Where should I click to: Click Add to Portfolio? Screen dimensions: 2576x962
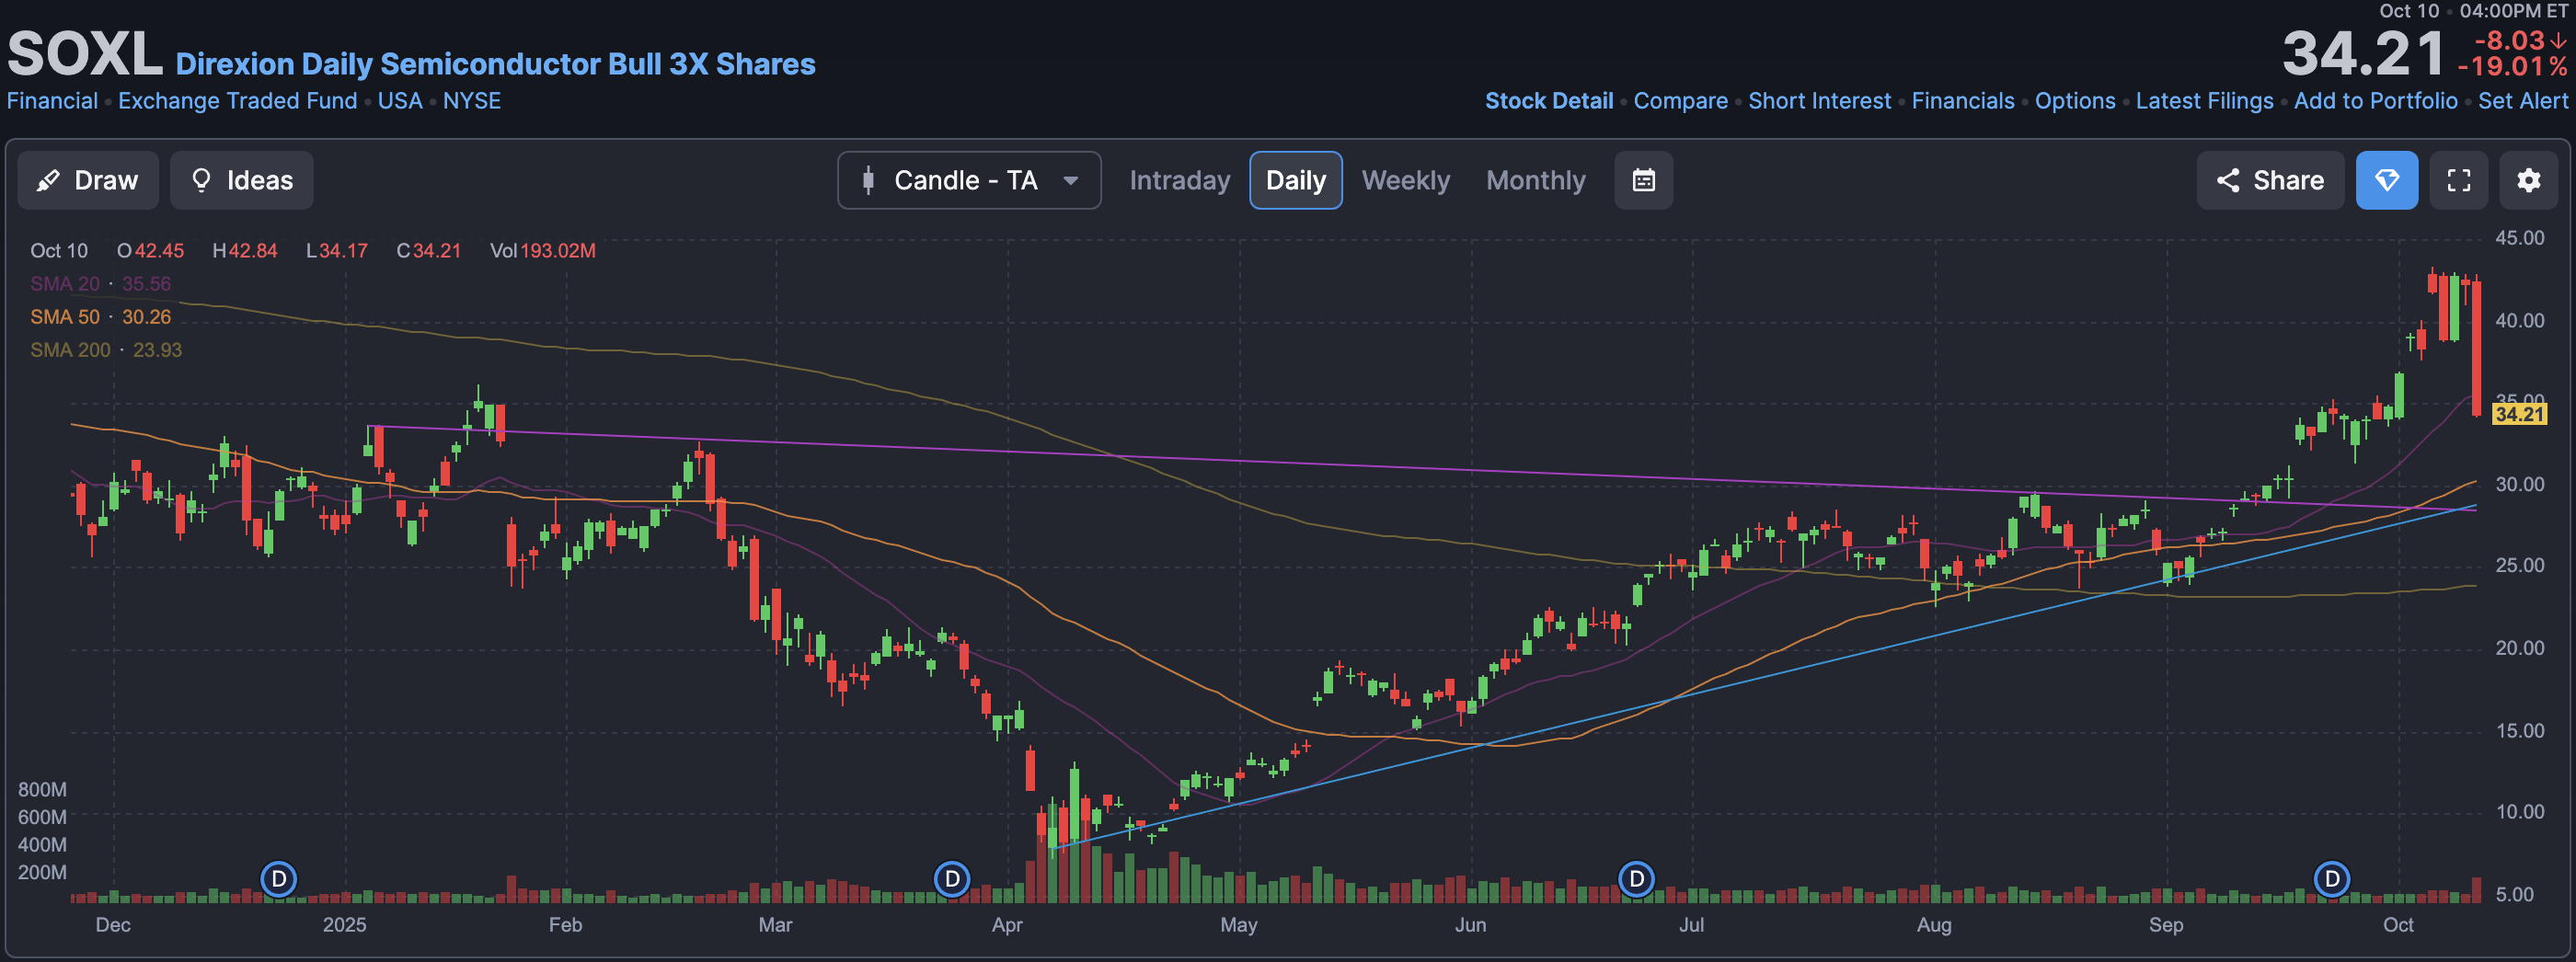[x=2375, y=101]
